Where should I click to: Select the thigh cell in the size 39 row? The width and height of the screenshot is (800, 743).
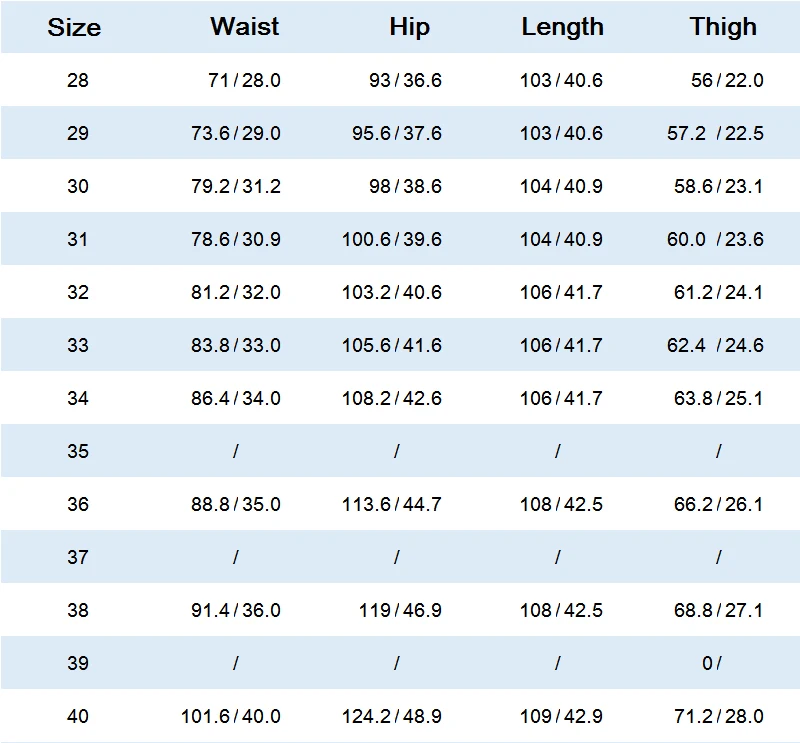coord(712,663)
